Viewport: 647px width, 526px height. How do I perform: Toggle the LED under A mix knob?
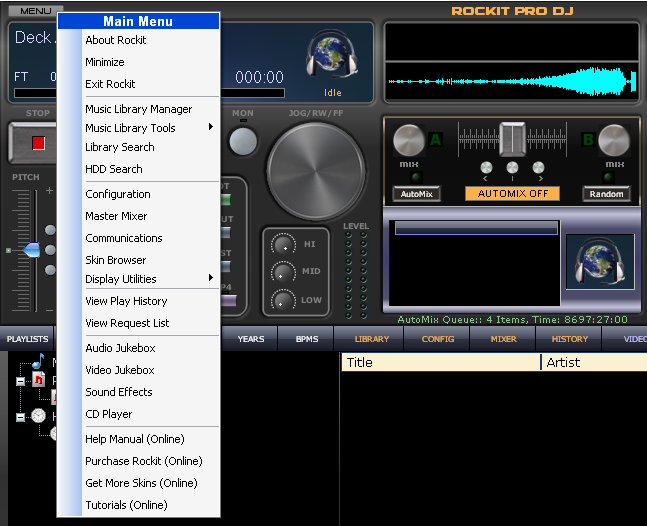click(416, 177)
